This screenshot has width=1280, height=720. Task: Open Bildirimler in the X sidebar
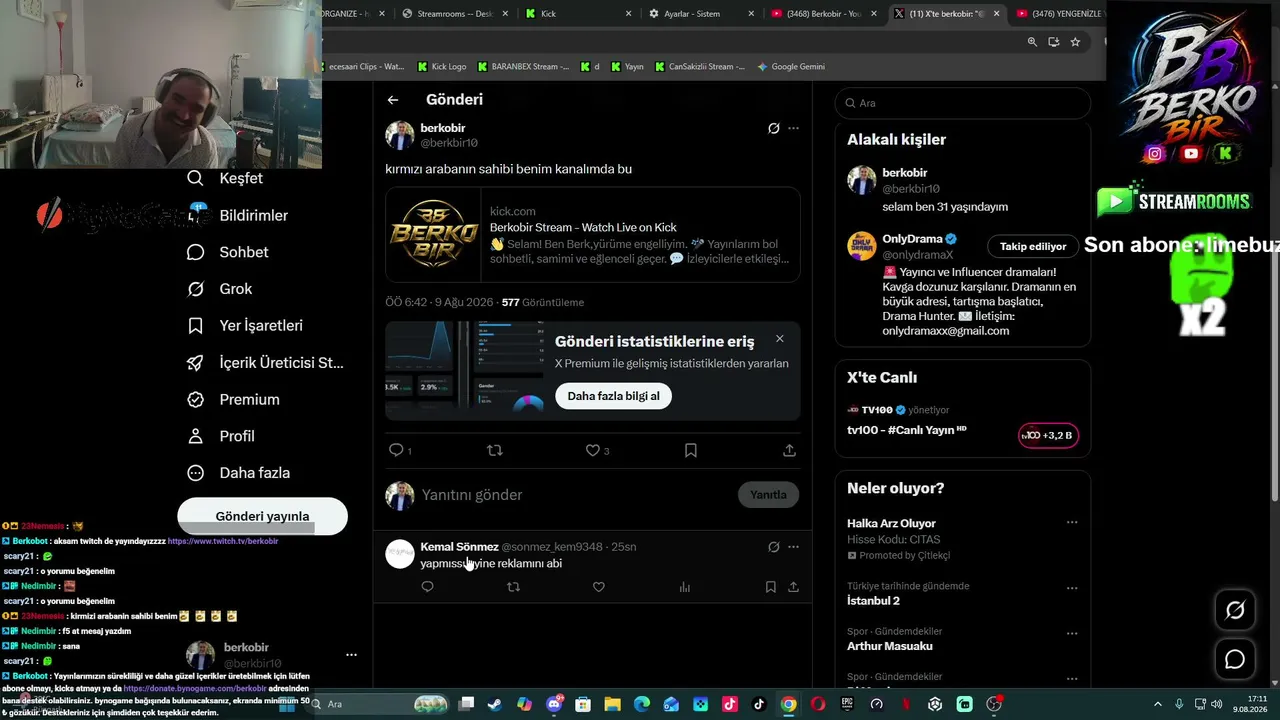pyautogui.click(x=238, y=215)
